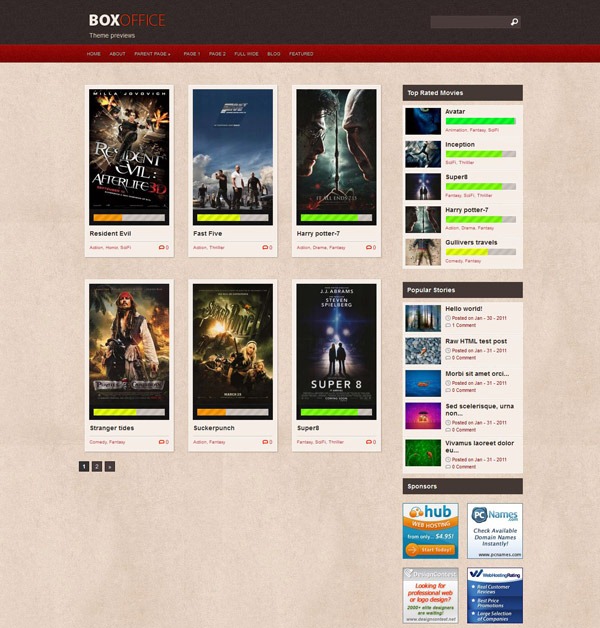This screenshot has height=628, width=600.
Task: Click the Super8 sidebar thumbnail
Action: pos(423,187)
